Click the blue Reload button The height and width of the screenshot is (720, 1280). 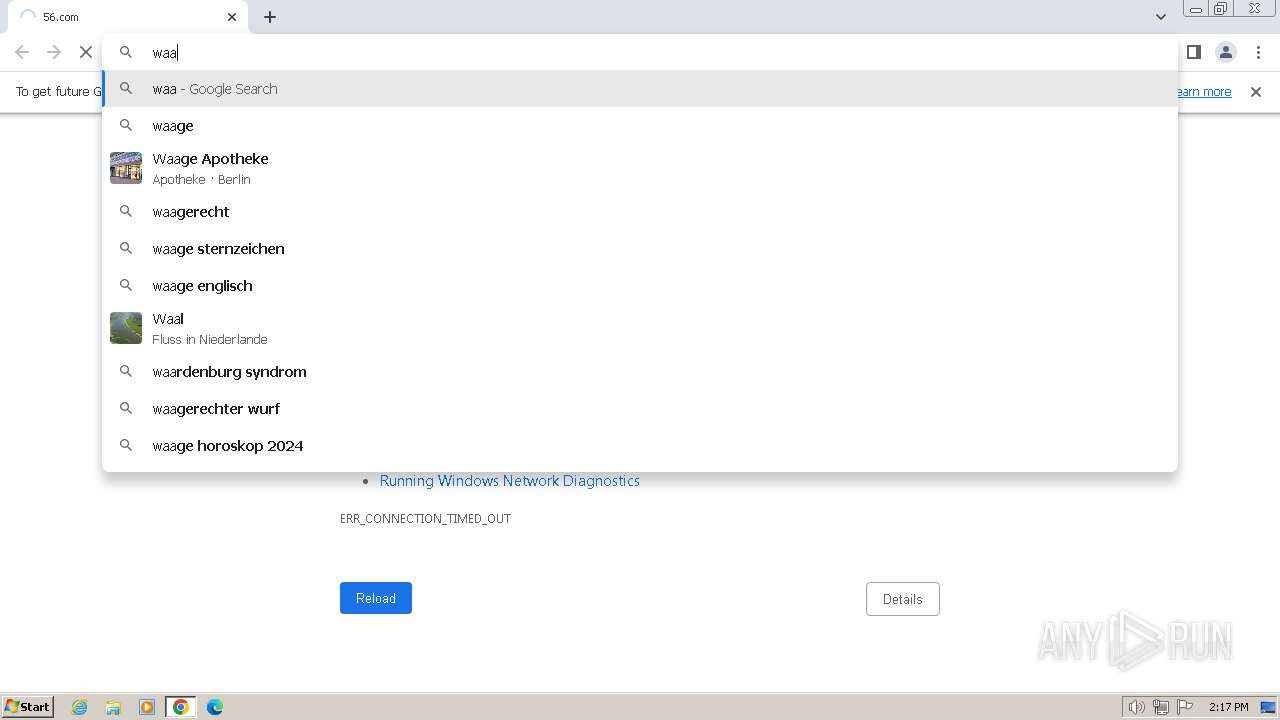pos(376,598)
